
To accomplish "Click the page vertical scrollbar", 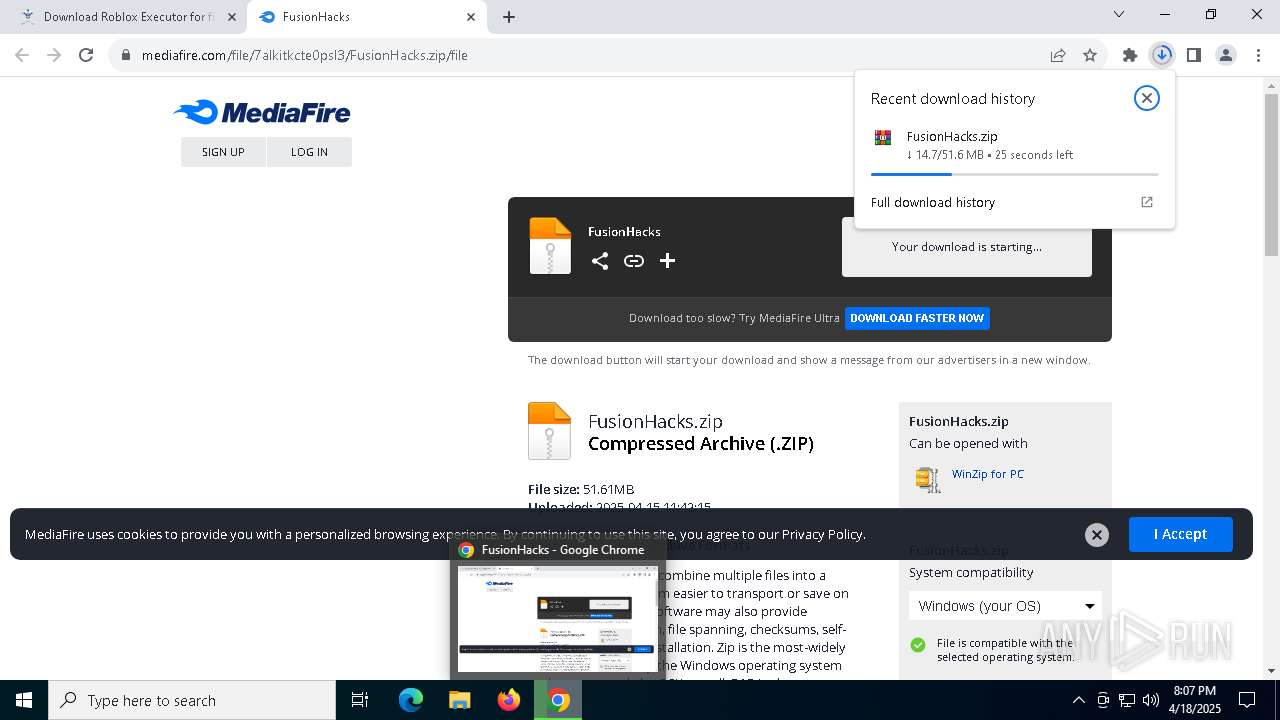I will (x=1271, y=175).
